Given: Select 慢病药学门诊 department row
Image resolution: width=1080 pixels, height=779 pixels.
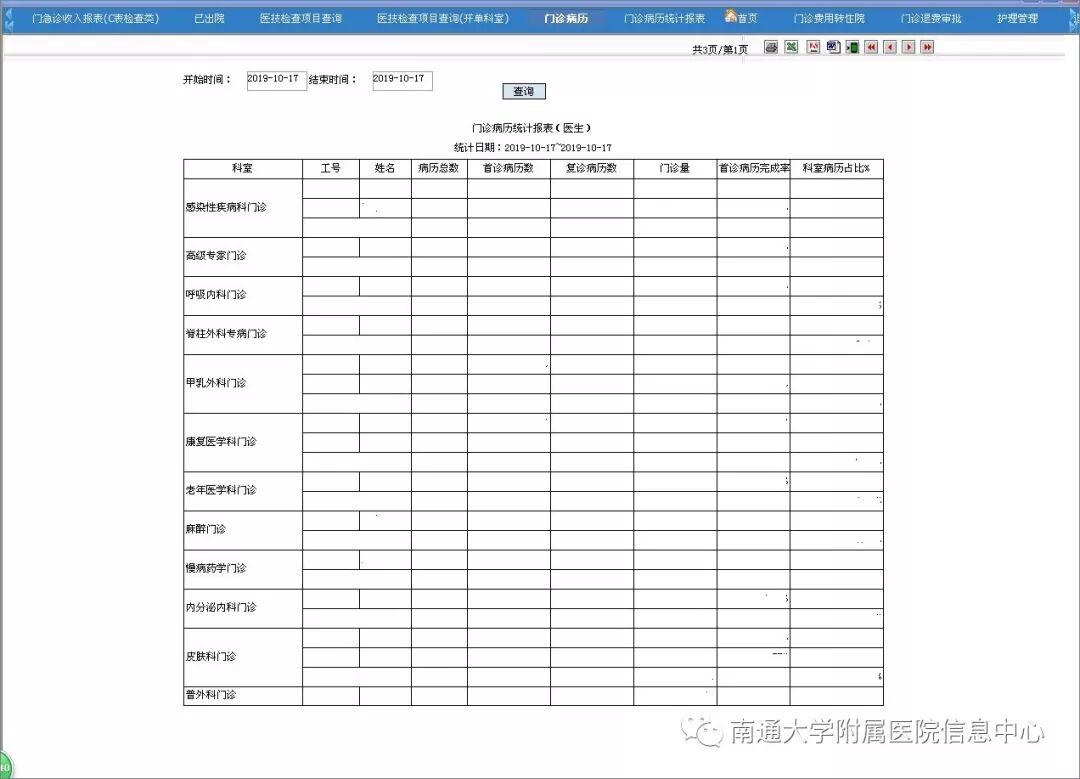Looking at the screenshot, I should pos(242,570).
